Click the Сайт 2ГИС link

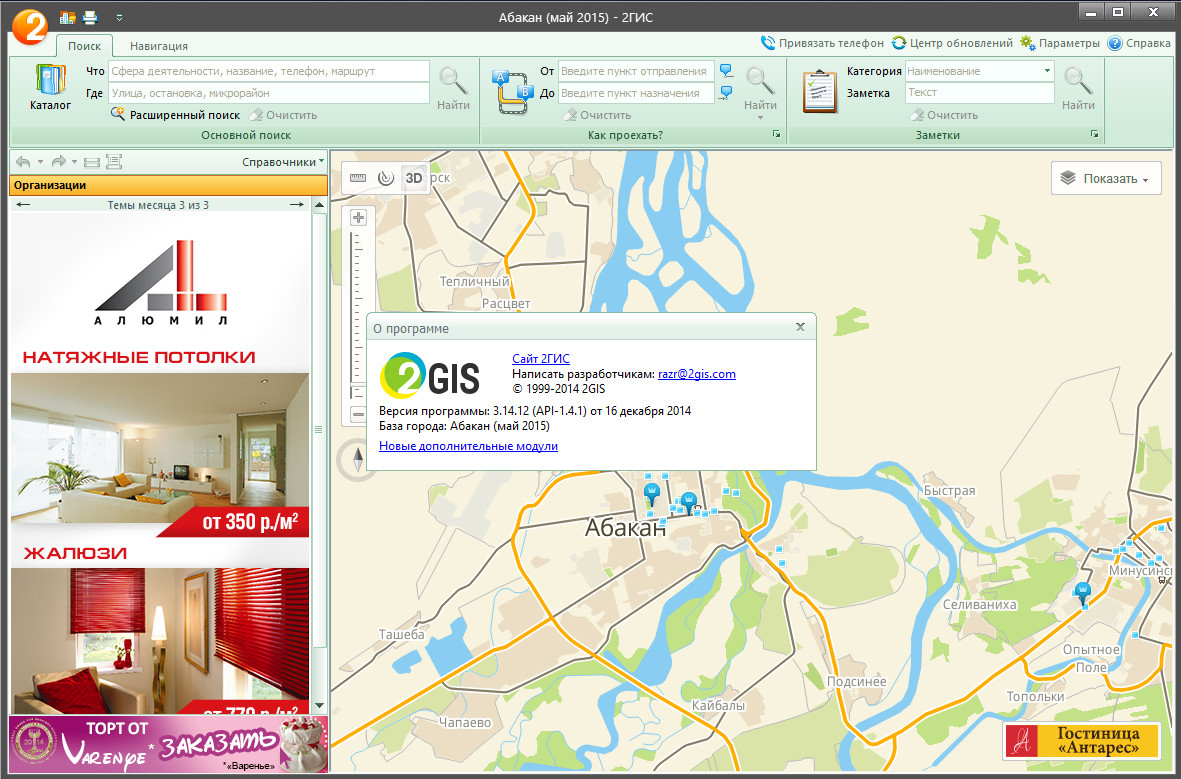pos(540,358)
